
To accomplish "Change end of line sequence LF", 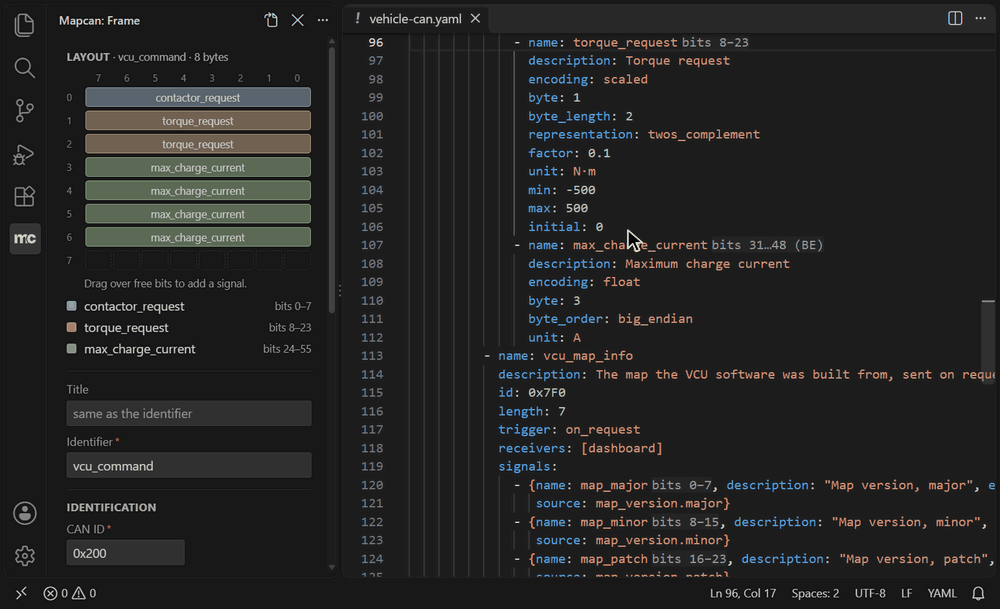I will (906, 593).
